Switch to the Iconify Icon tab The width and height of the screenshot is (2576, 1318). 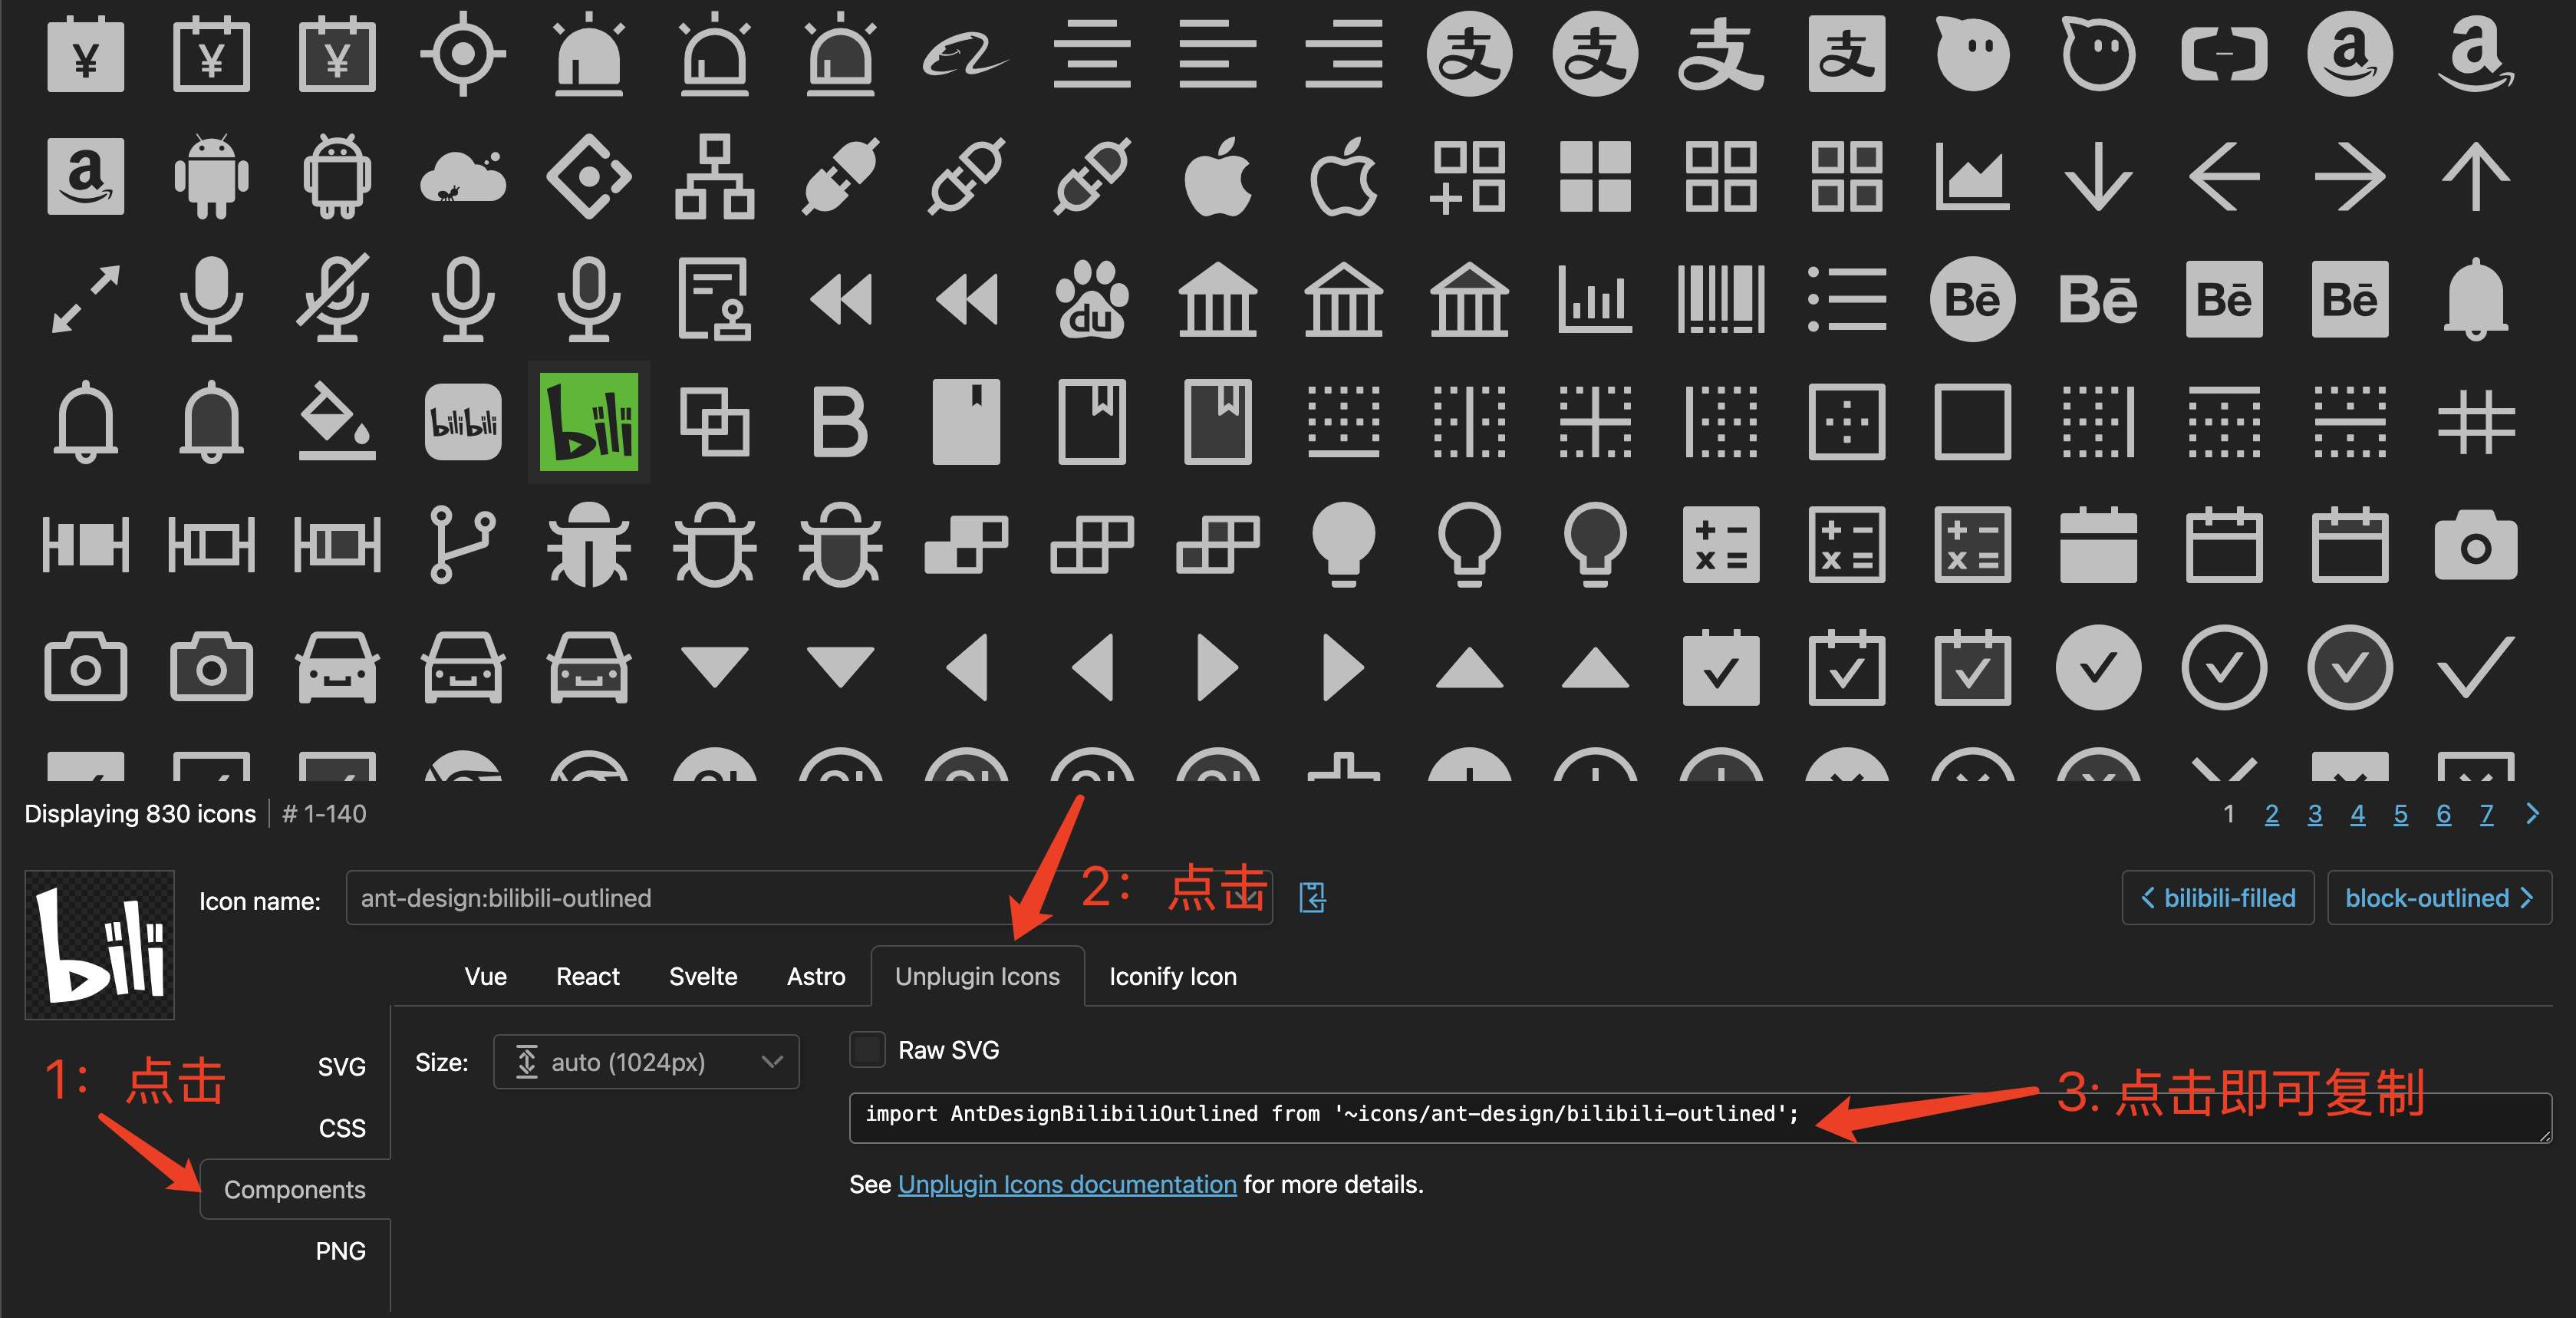[1172, 977]
